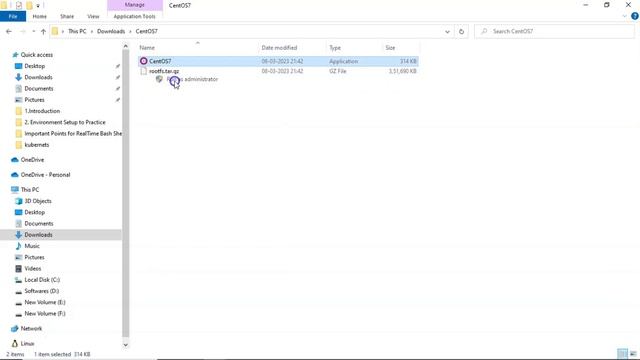Open pinned Desktop under Quick access
Viewport: 640px width, 360px height.
coord(35,66)
